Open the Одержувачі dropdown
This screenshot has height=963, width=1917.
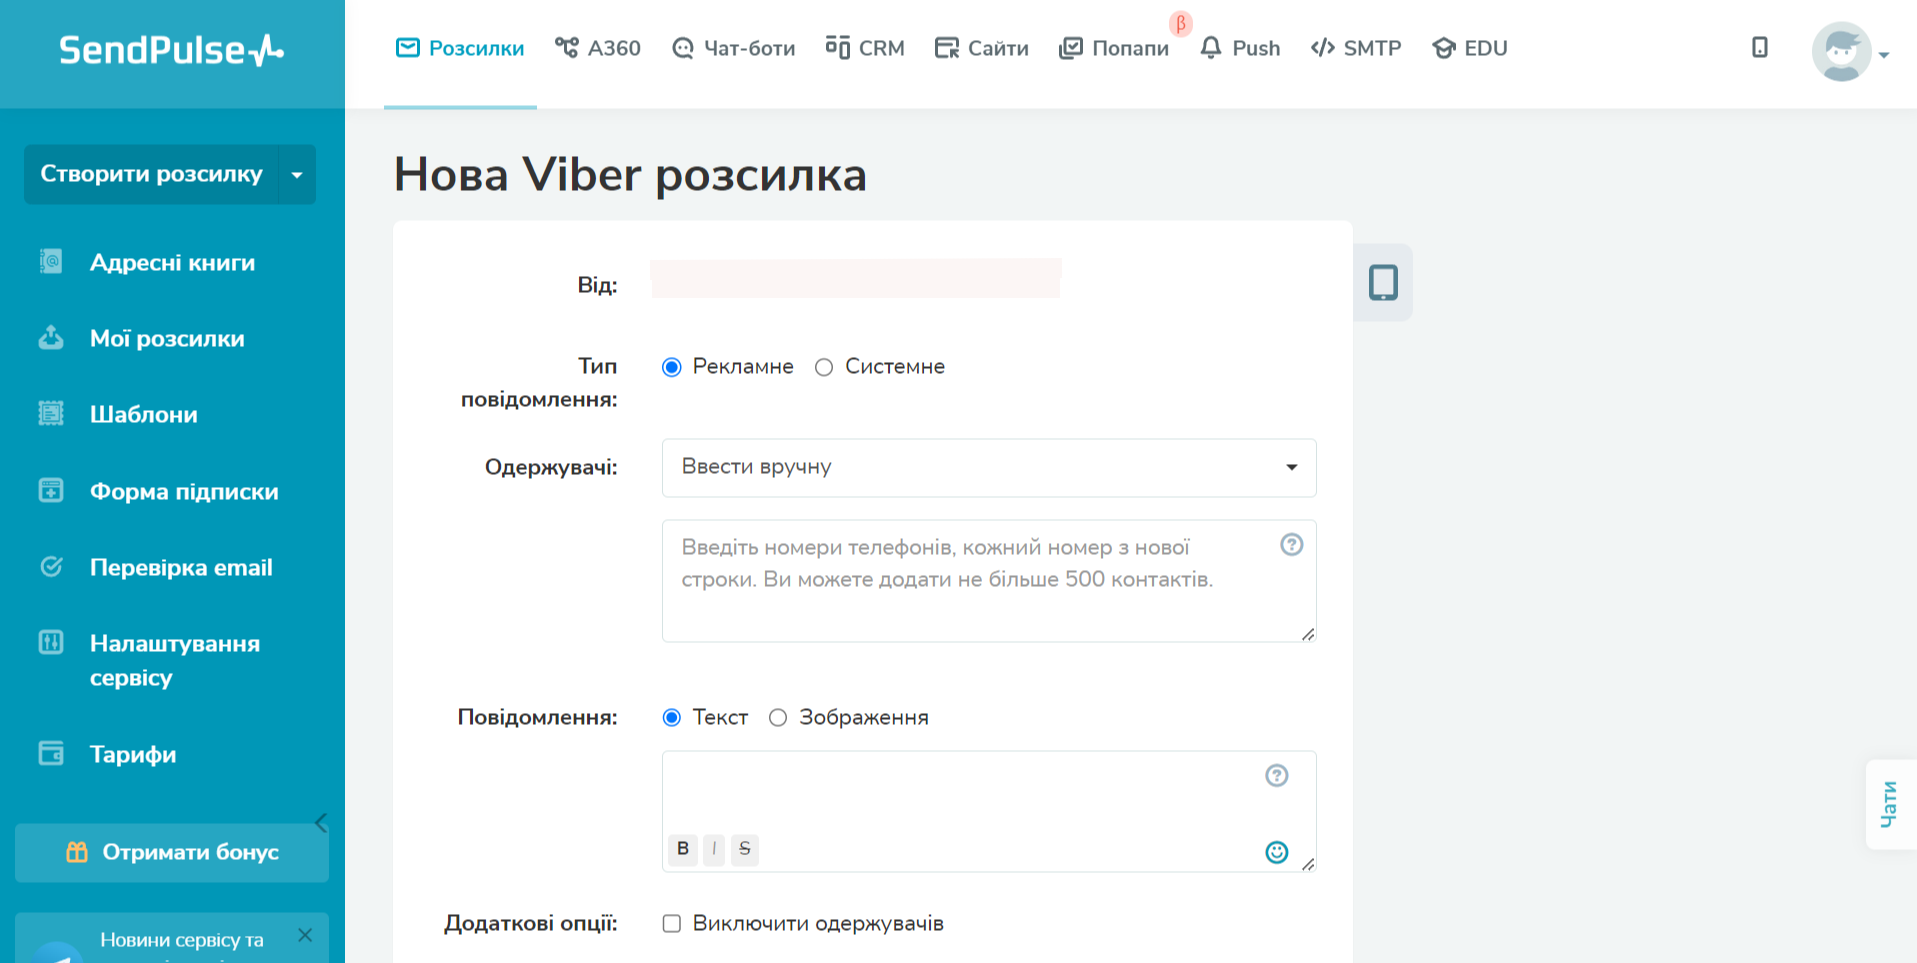point(989,467)
